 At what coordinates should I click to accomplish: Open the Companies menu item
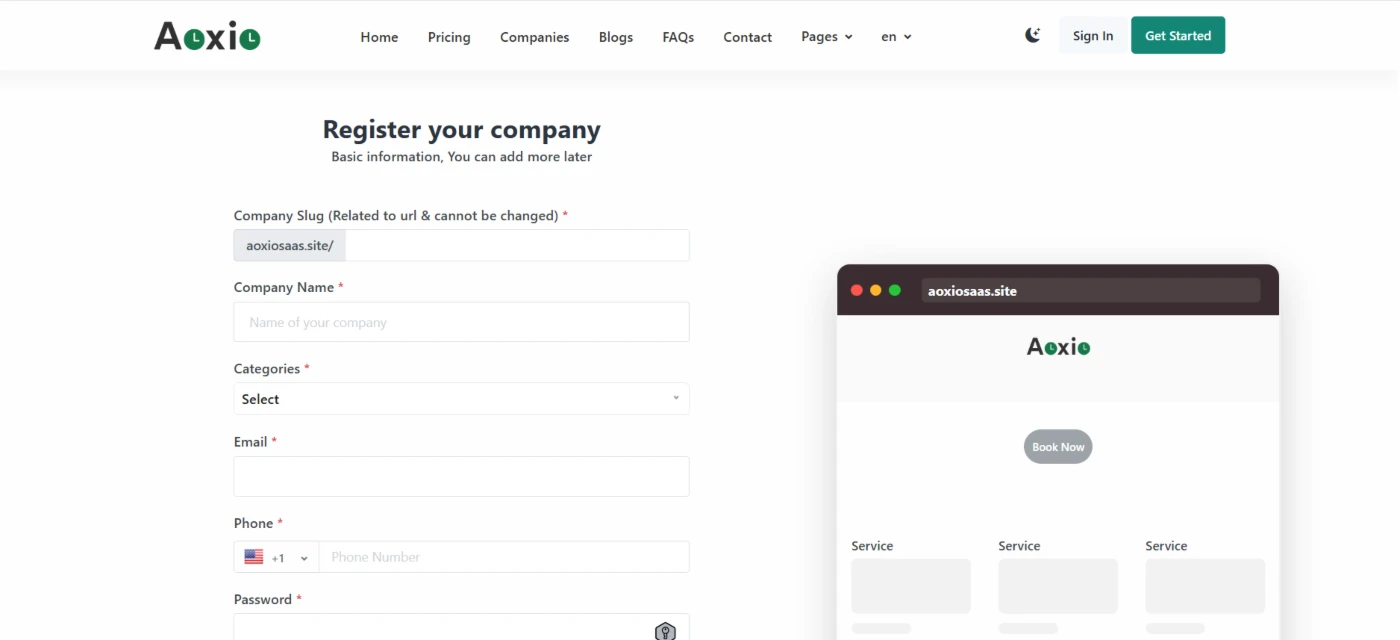(535, 37)
